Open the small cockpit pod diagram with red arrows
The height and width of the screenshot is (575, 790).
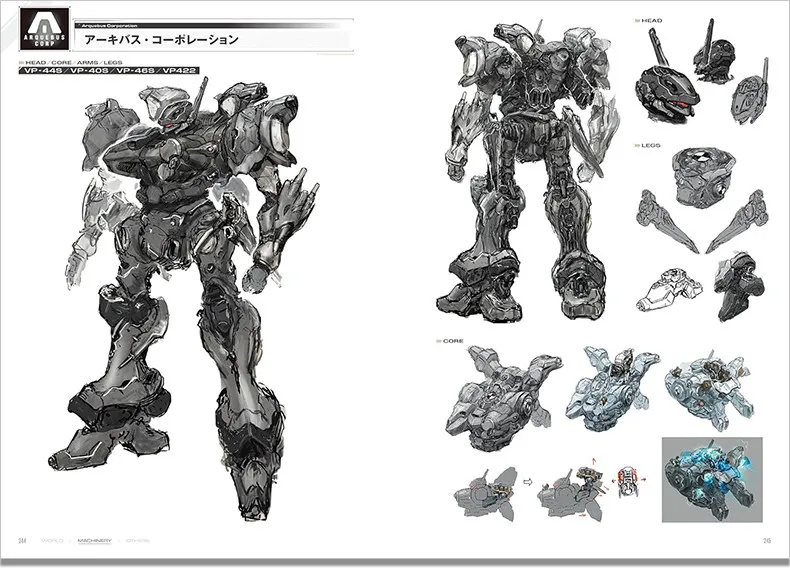[x=629, y=481]
